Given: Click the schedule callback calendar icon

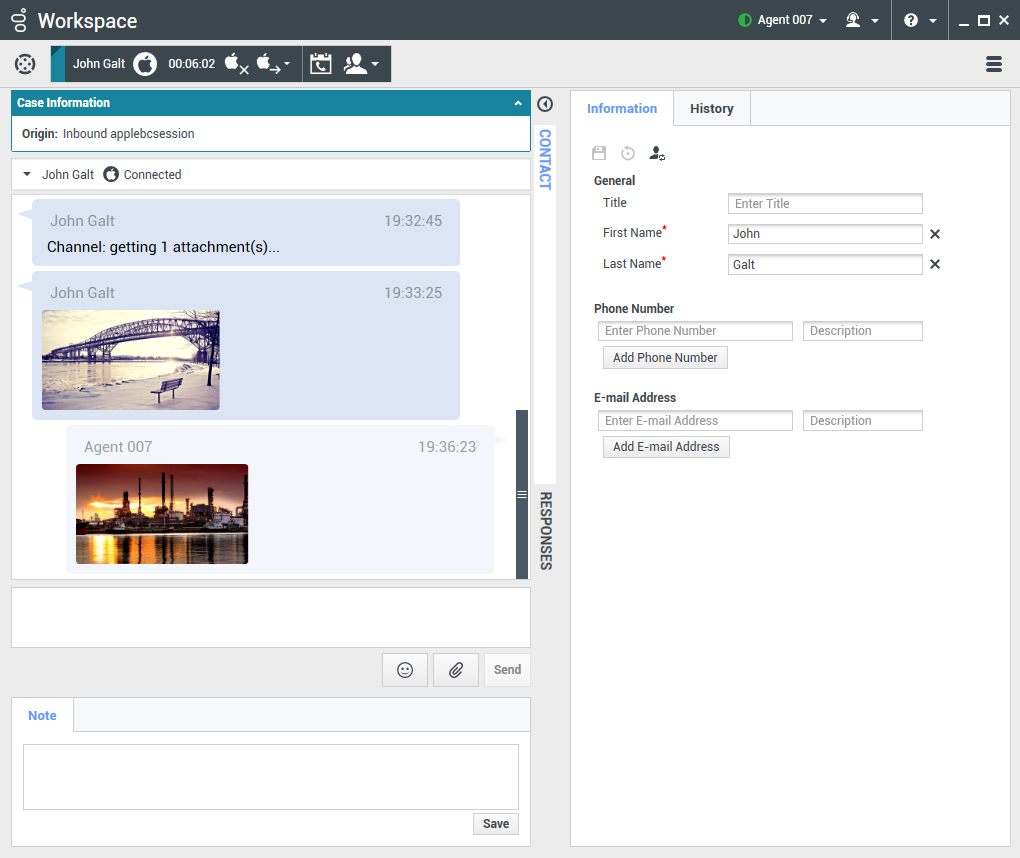Looking at the screenshot, I should click(x=320, y=64).
